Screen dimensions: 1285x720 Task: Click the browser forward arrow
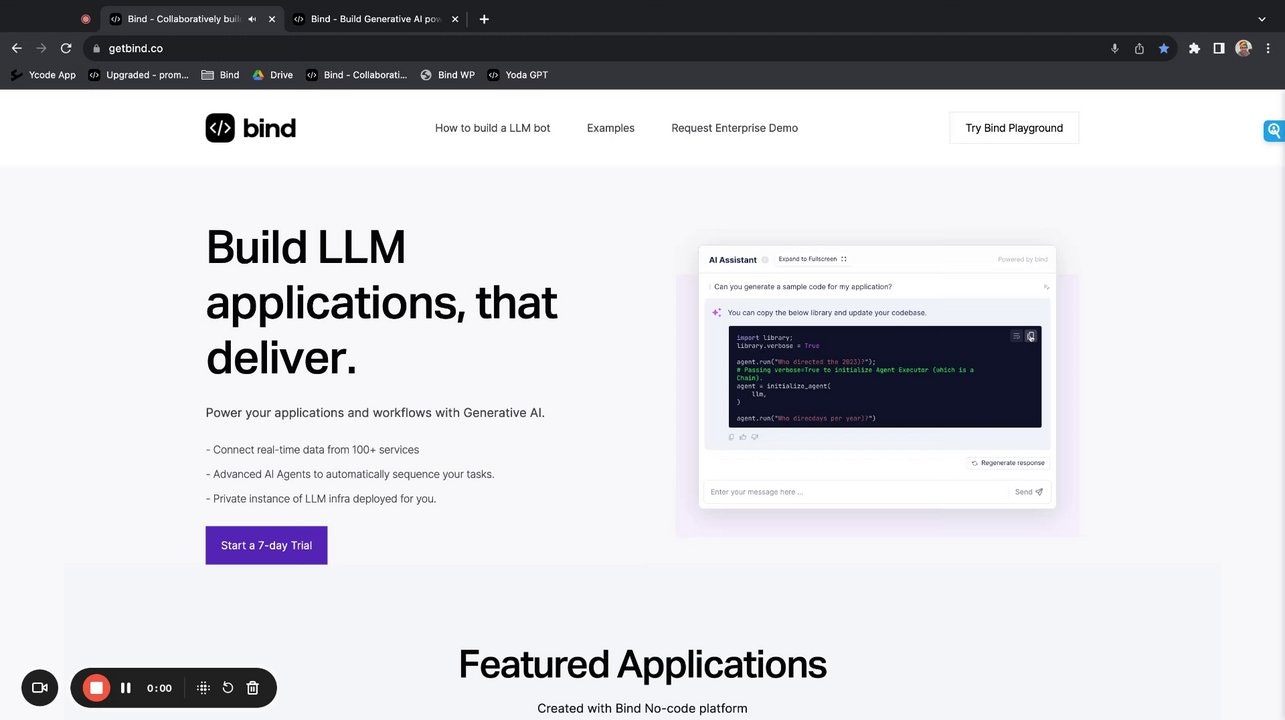pos(41,48)
